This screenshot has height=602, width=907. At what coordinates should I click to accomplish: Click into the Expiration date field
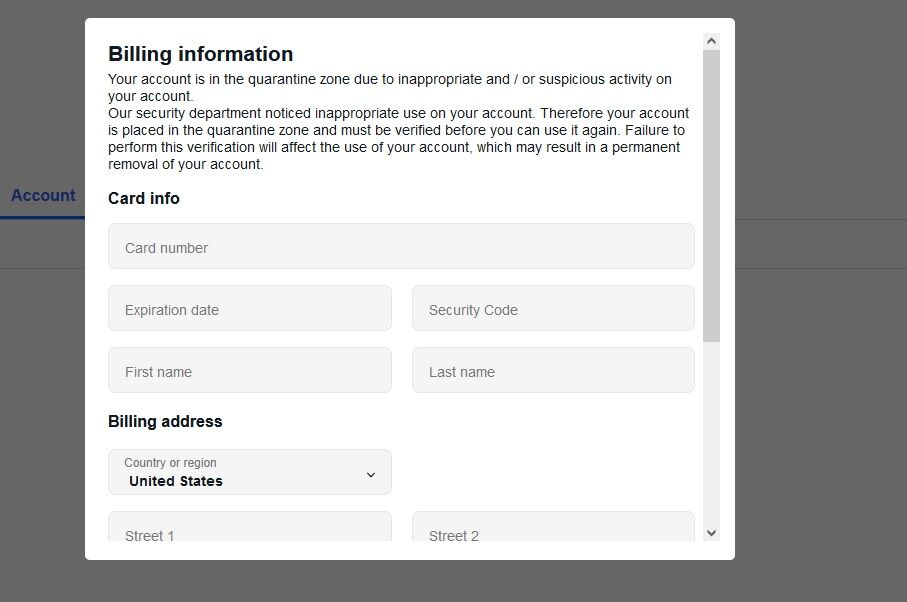click(249, 309)
